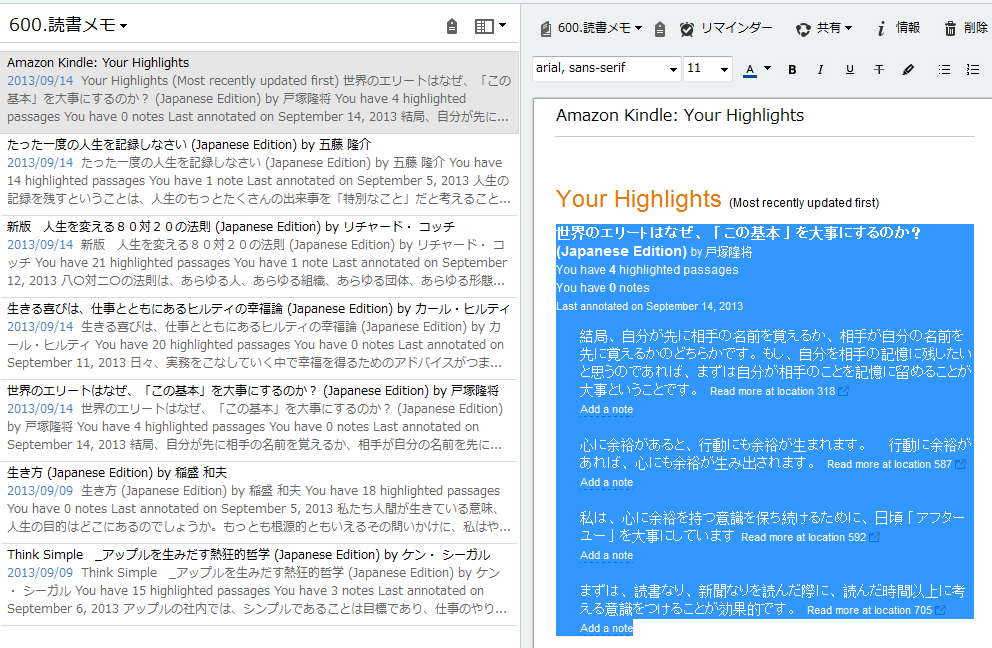
Task: Click the external link icon after location 705
Action: 940,610
